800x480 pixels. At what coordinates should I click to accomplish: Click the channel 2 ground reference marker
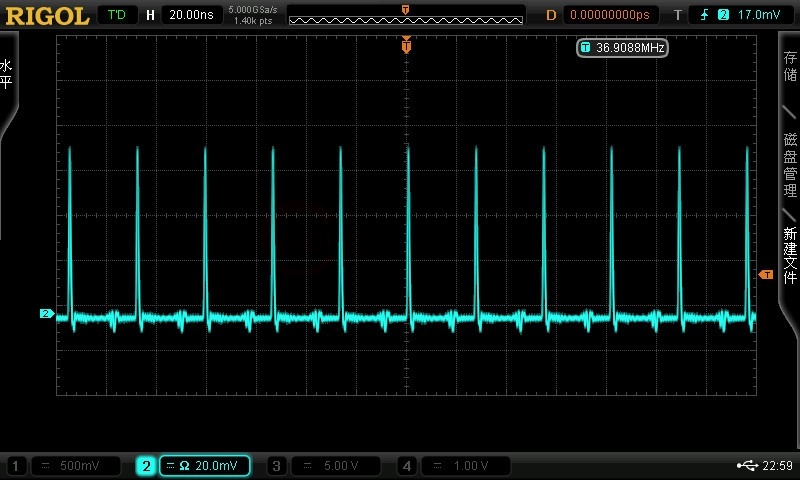tap(46, 314)
